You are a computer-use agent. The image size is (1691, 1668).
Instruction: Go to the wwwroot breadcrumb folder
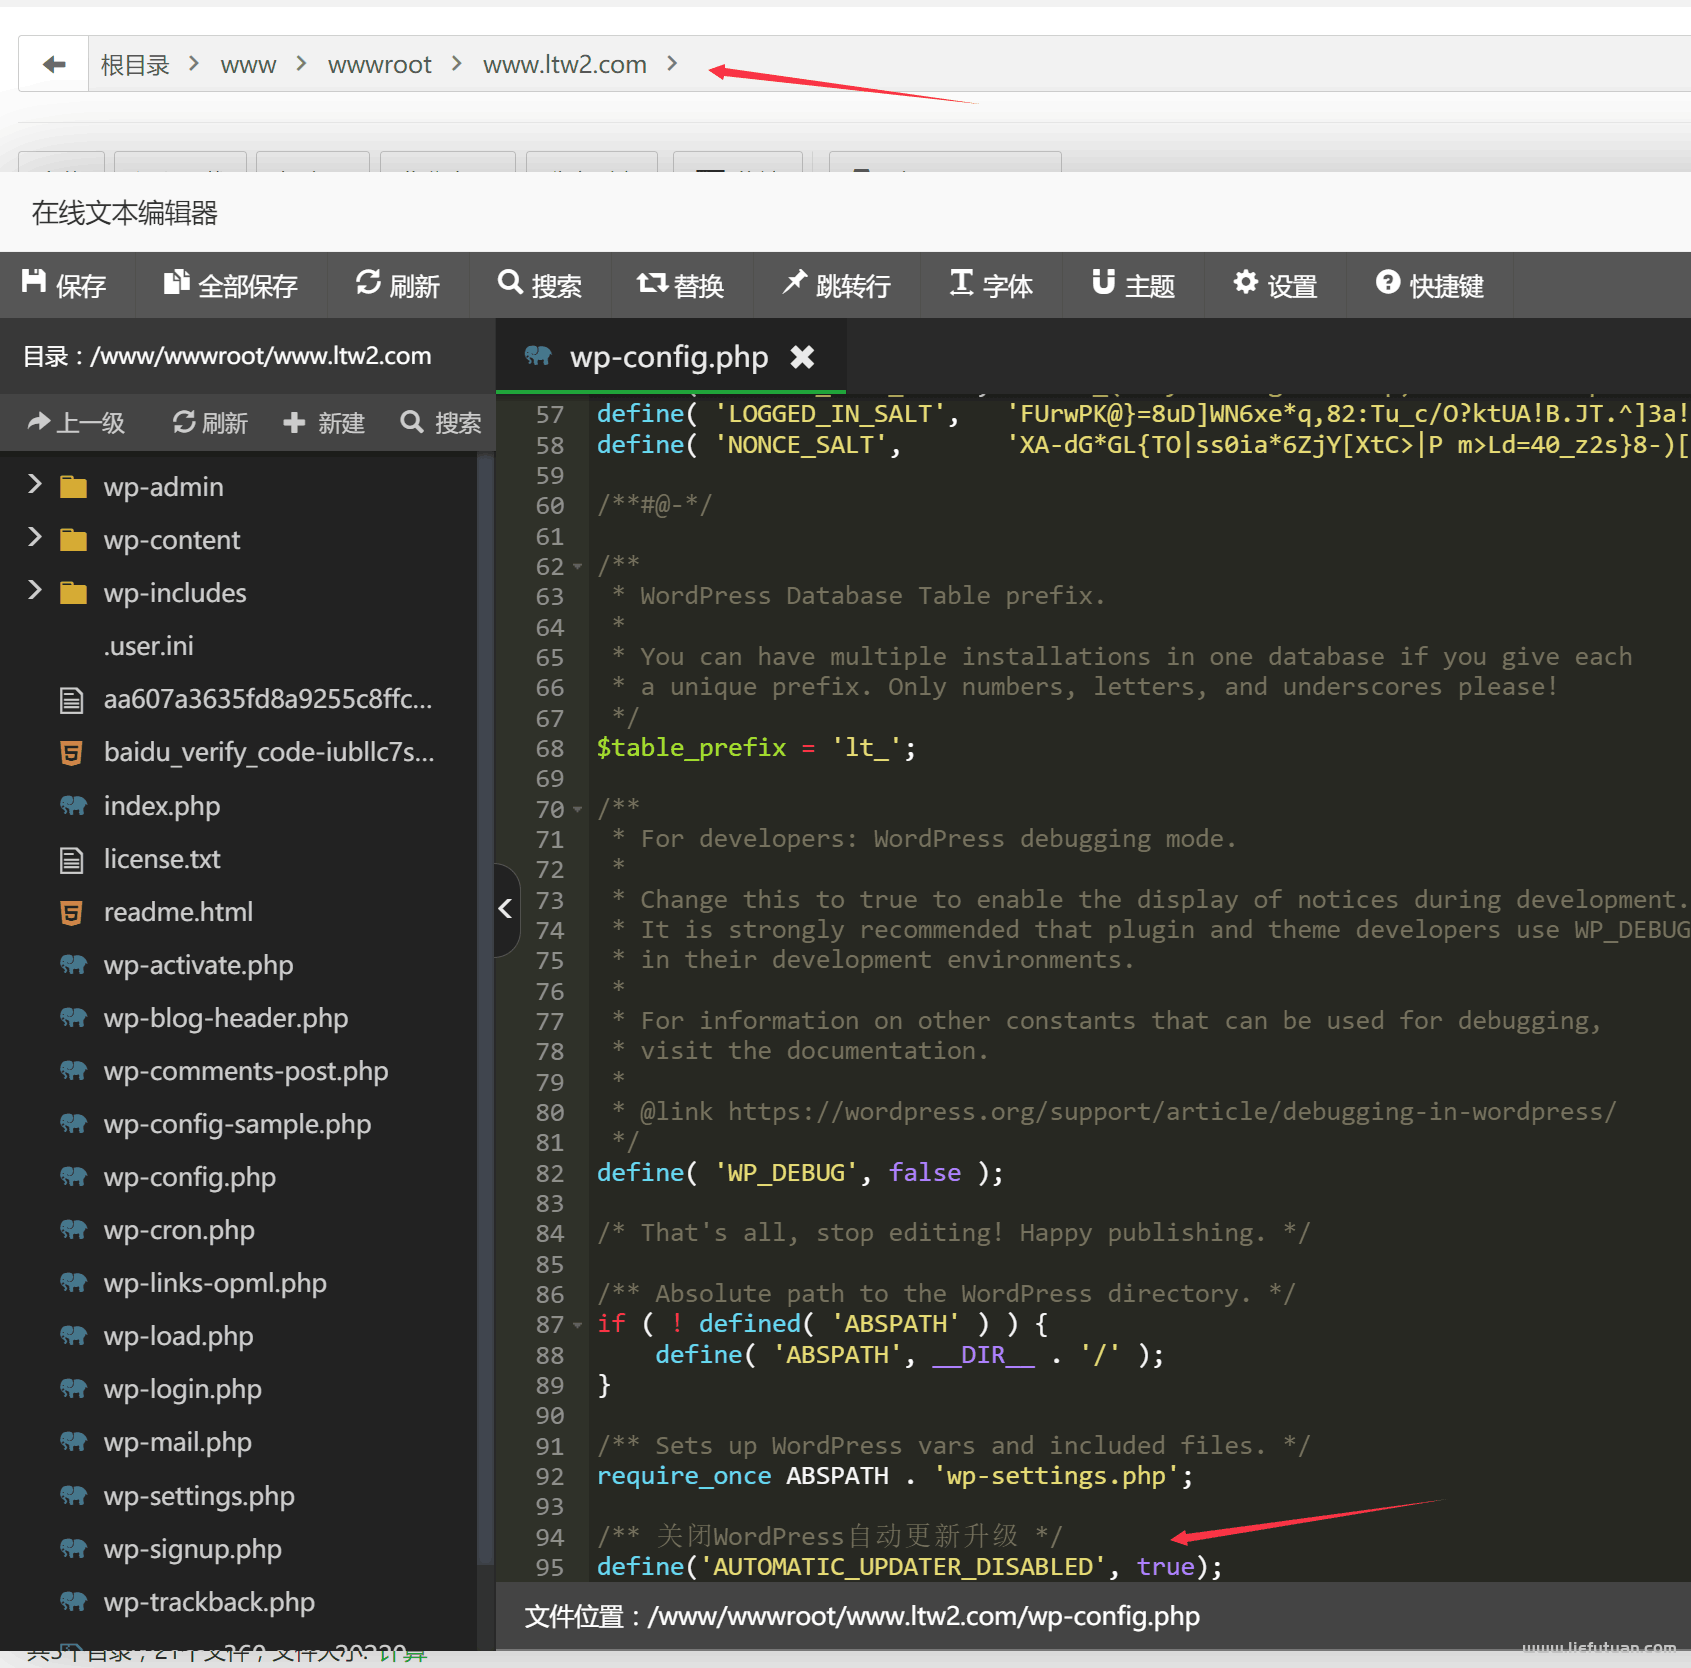(x=380, y=65)
